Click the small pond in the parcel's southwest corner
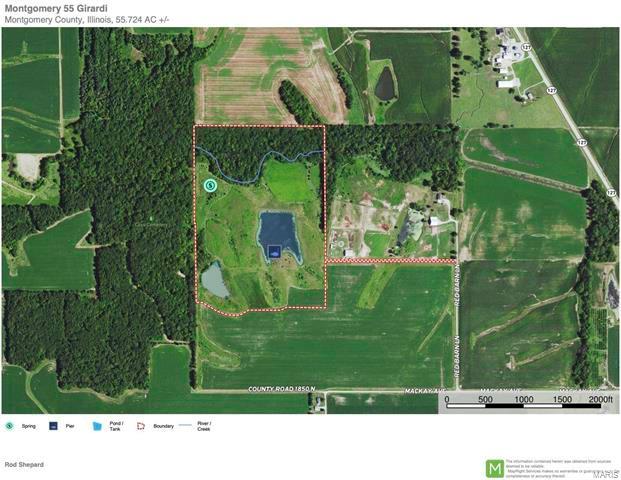 tap(214, 280)
